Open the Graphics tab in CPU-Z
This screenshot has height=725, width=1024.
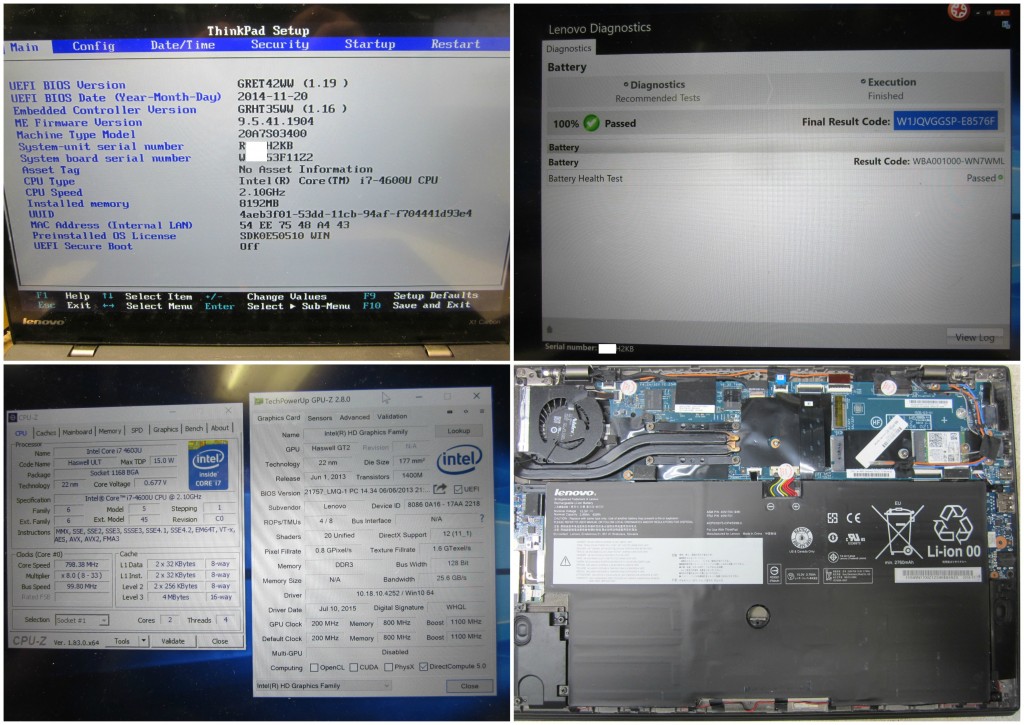click(x=165, y=429)
